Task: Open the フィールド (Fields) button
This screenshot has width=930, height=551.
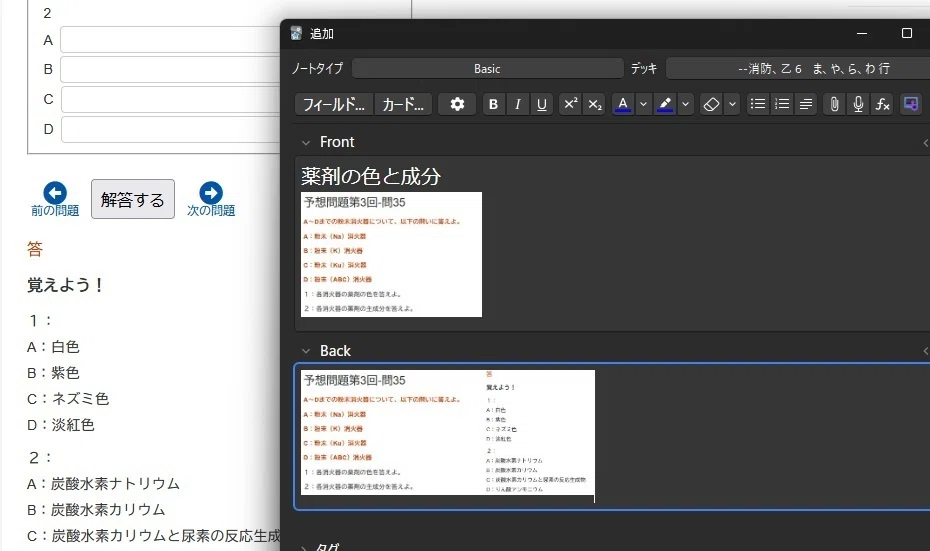Action: (334, 104)
